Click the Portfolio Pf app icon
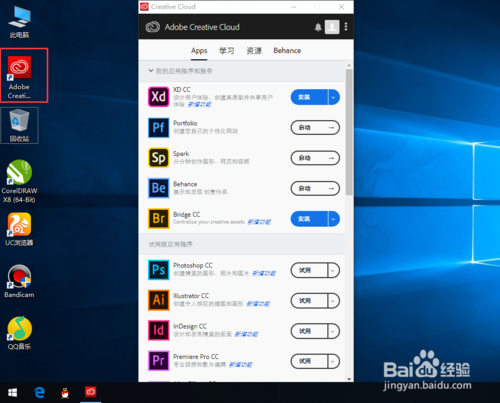The image size is (500, 403). [159, 127]
